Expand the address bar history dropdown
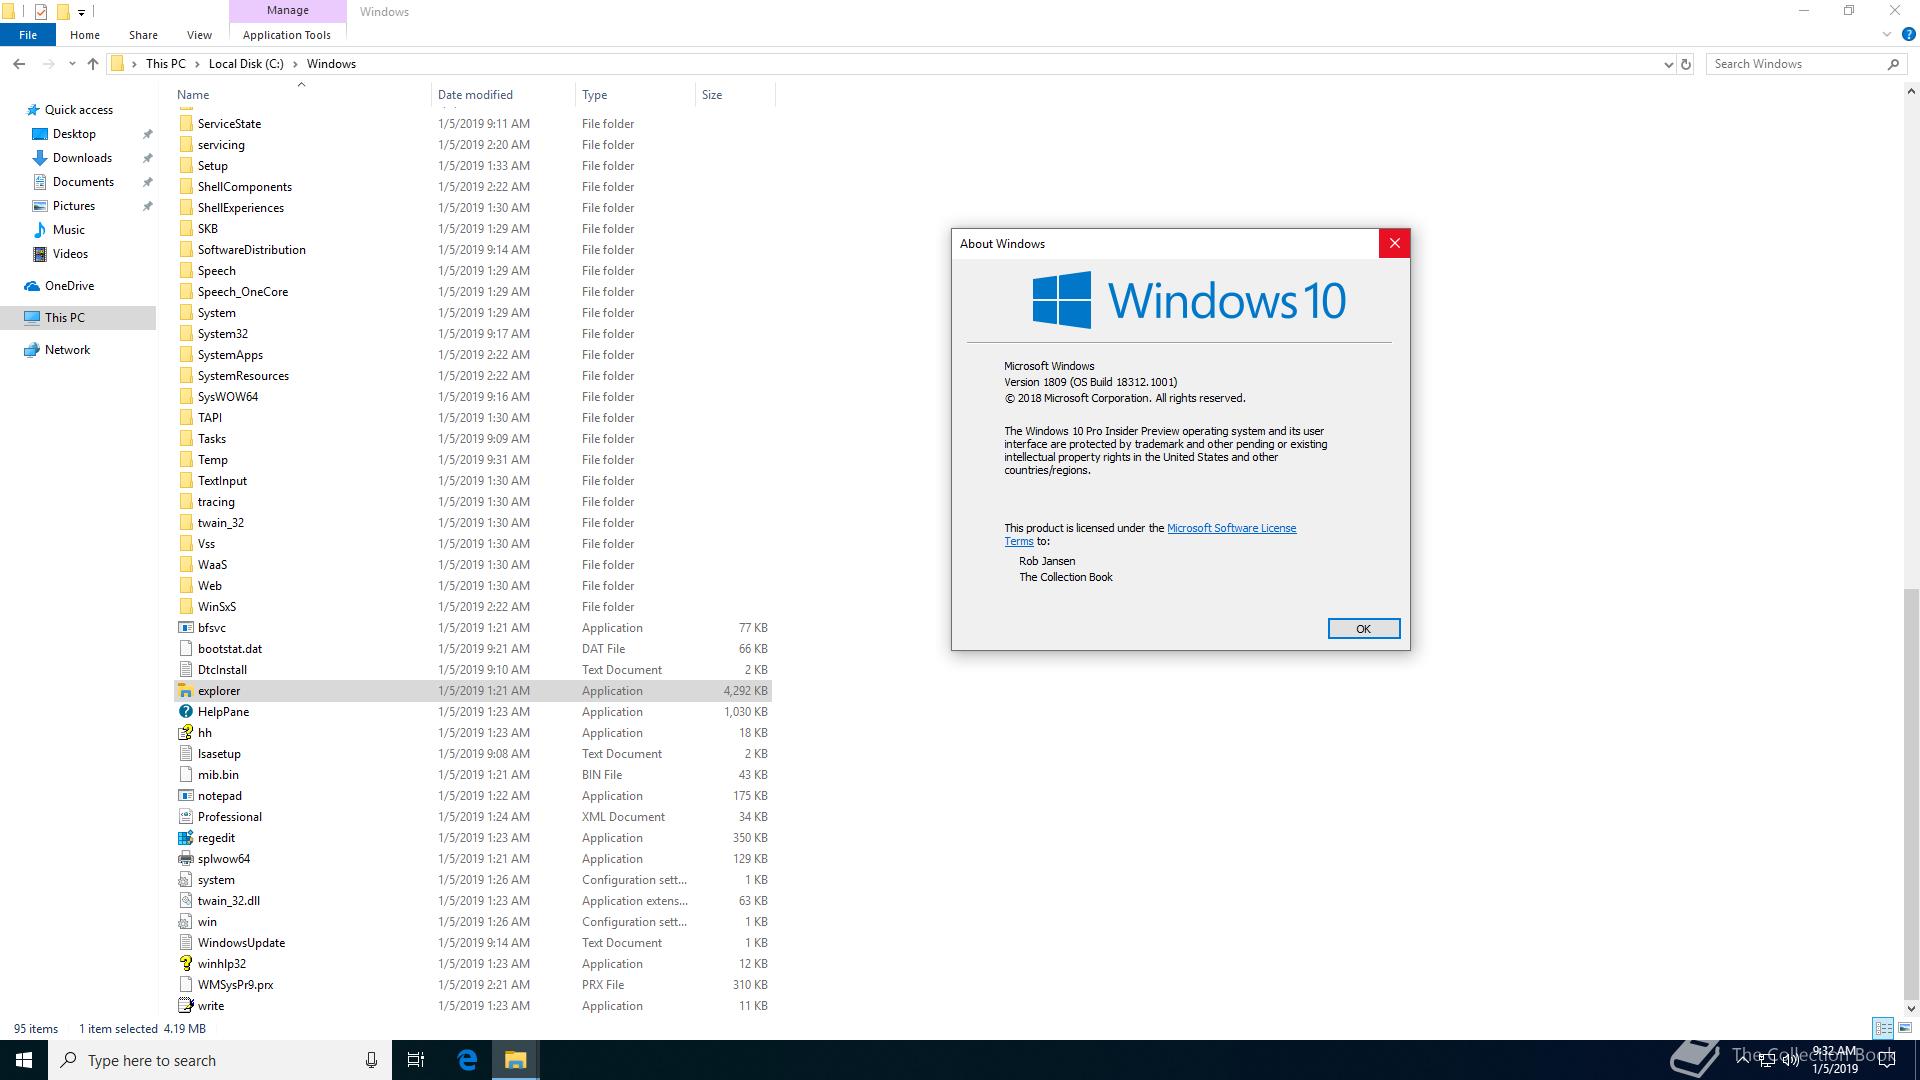The width and height of the screenshot is (1920, 1080). (x=1668, y=64)
